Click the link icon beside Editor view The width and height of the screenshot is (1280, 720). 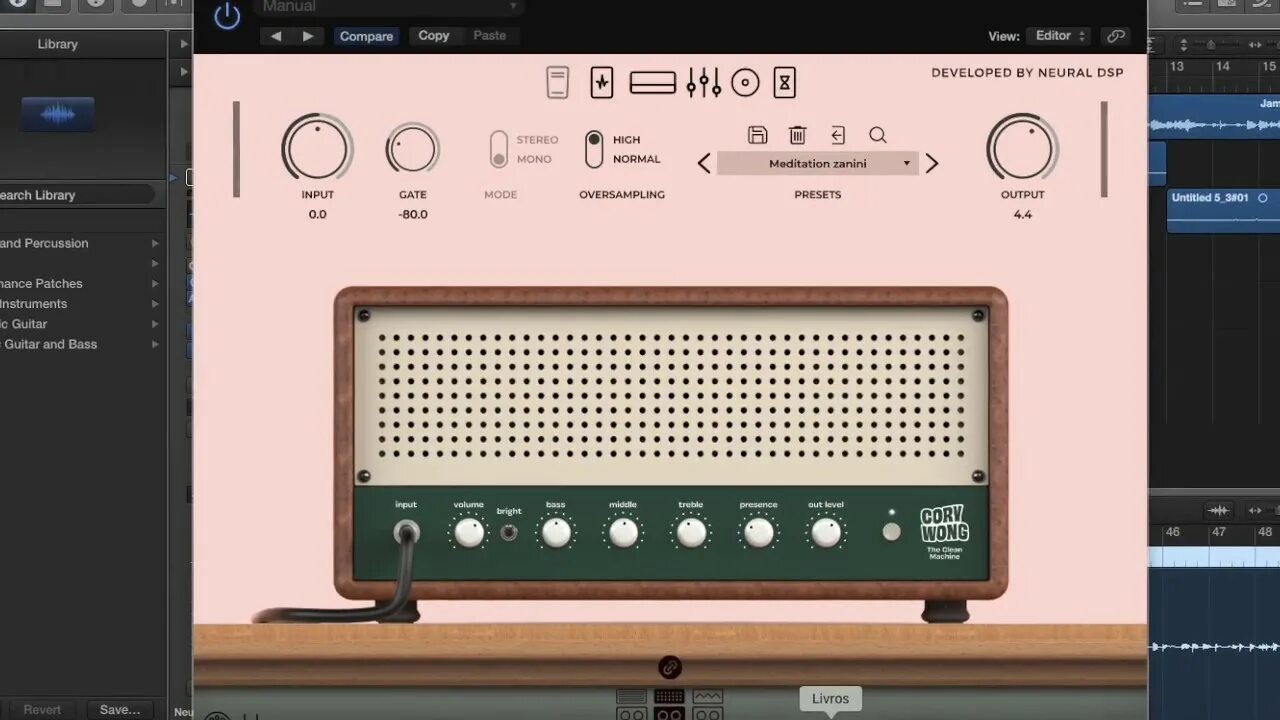tap(1115, 36)
